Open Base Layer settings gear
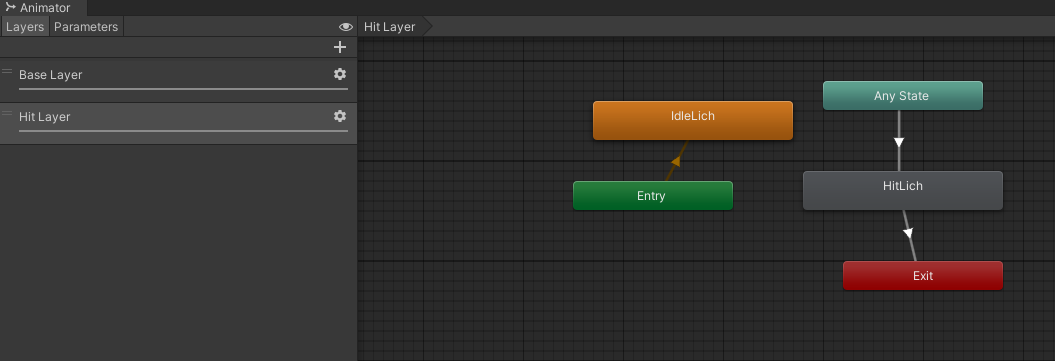Image resolution: width=1055 pixels, height=361 pixels. point(340,74)
